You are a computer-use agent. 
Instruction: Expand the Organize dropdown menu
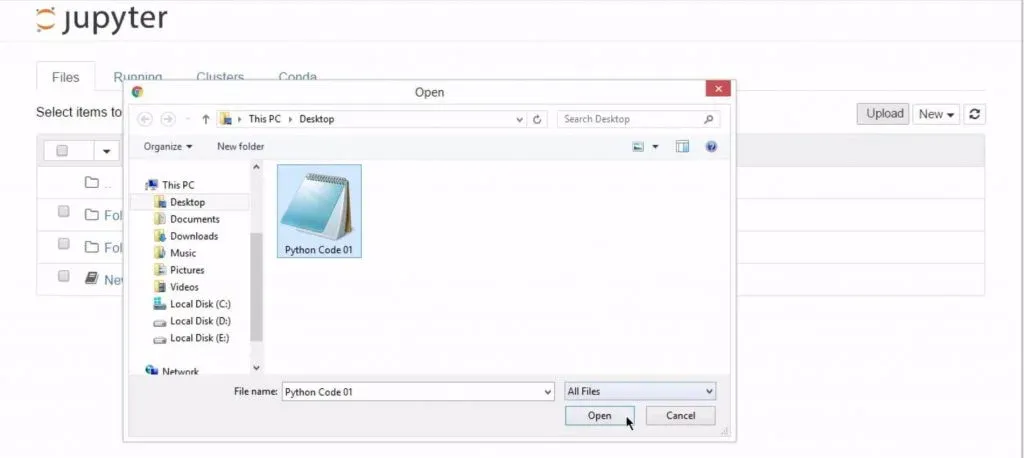coord(168,146)
